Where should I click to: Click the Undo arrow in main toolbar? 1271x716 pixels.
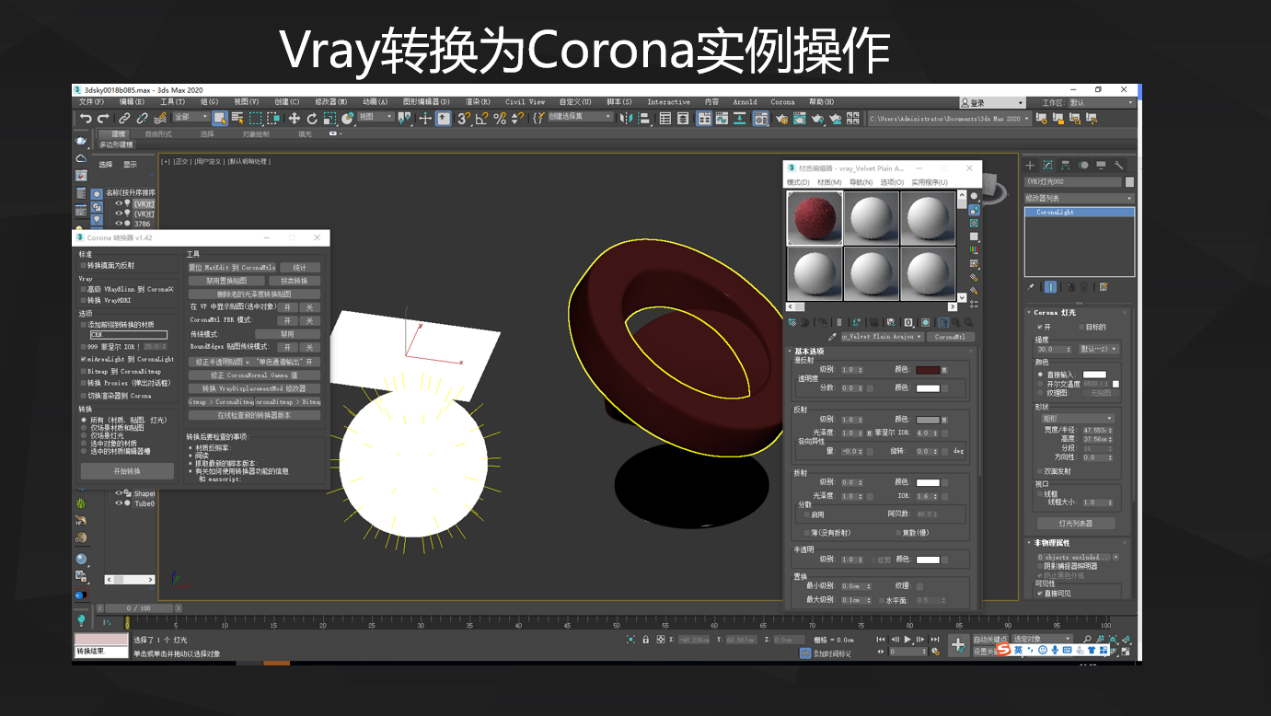coord(86,119)
